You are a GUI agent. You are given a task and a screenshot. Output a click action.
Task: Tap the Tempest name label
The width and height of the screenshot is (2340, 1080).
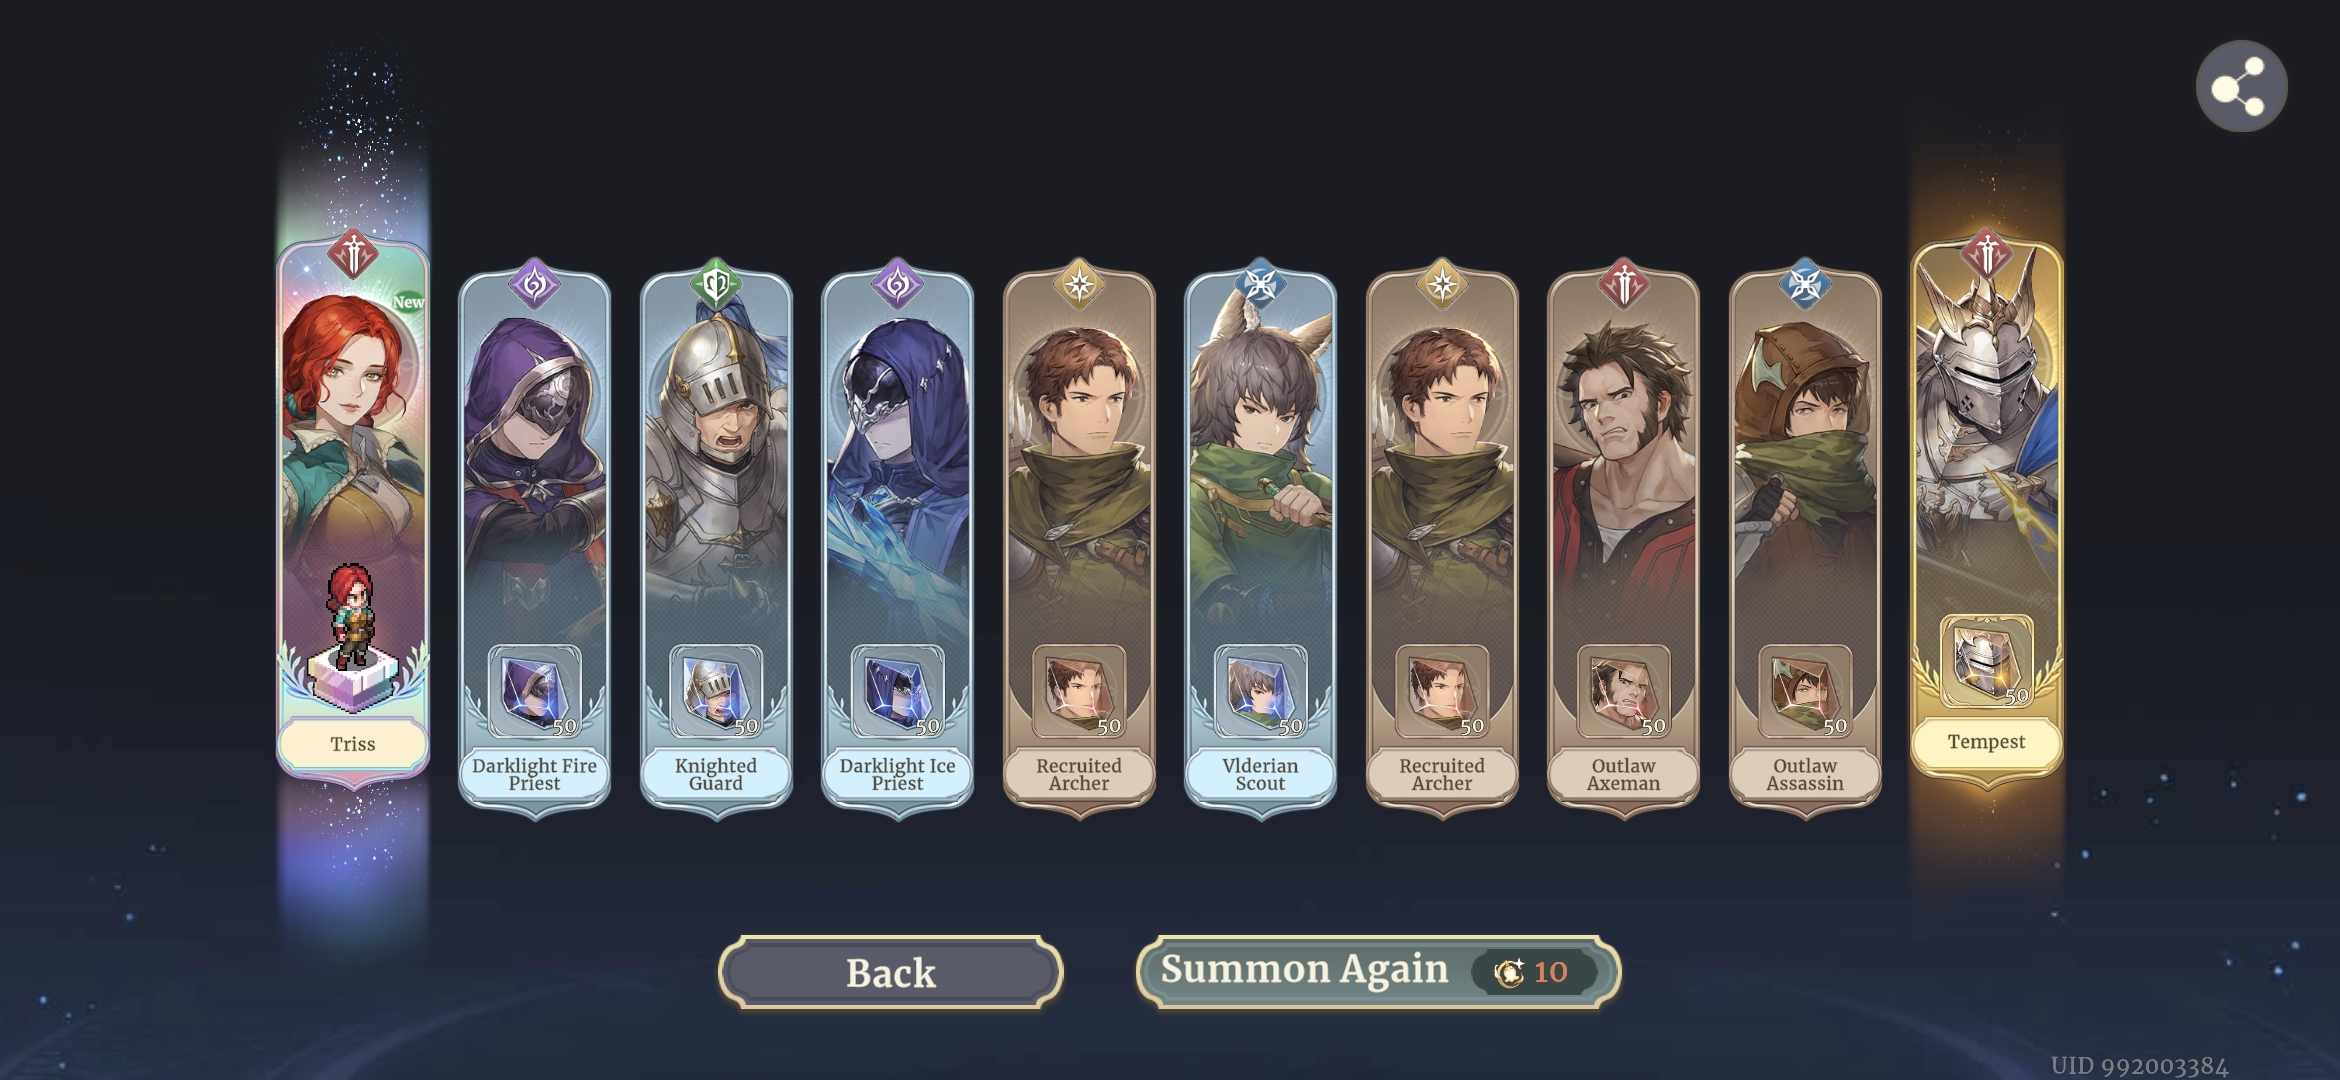tap(1986, 742)
